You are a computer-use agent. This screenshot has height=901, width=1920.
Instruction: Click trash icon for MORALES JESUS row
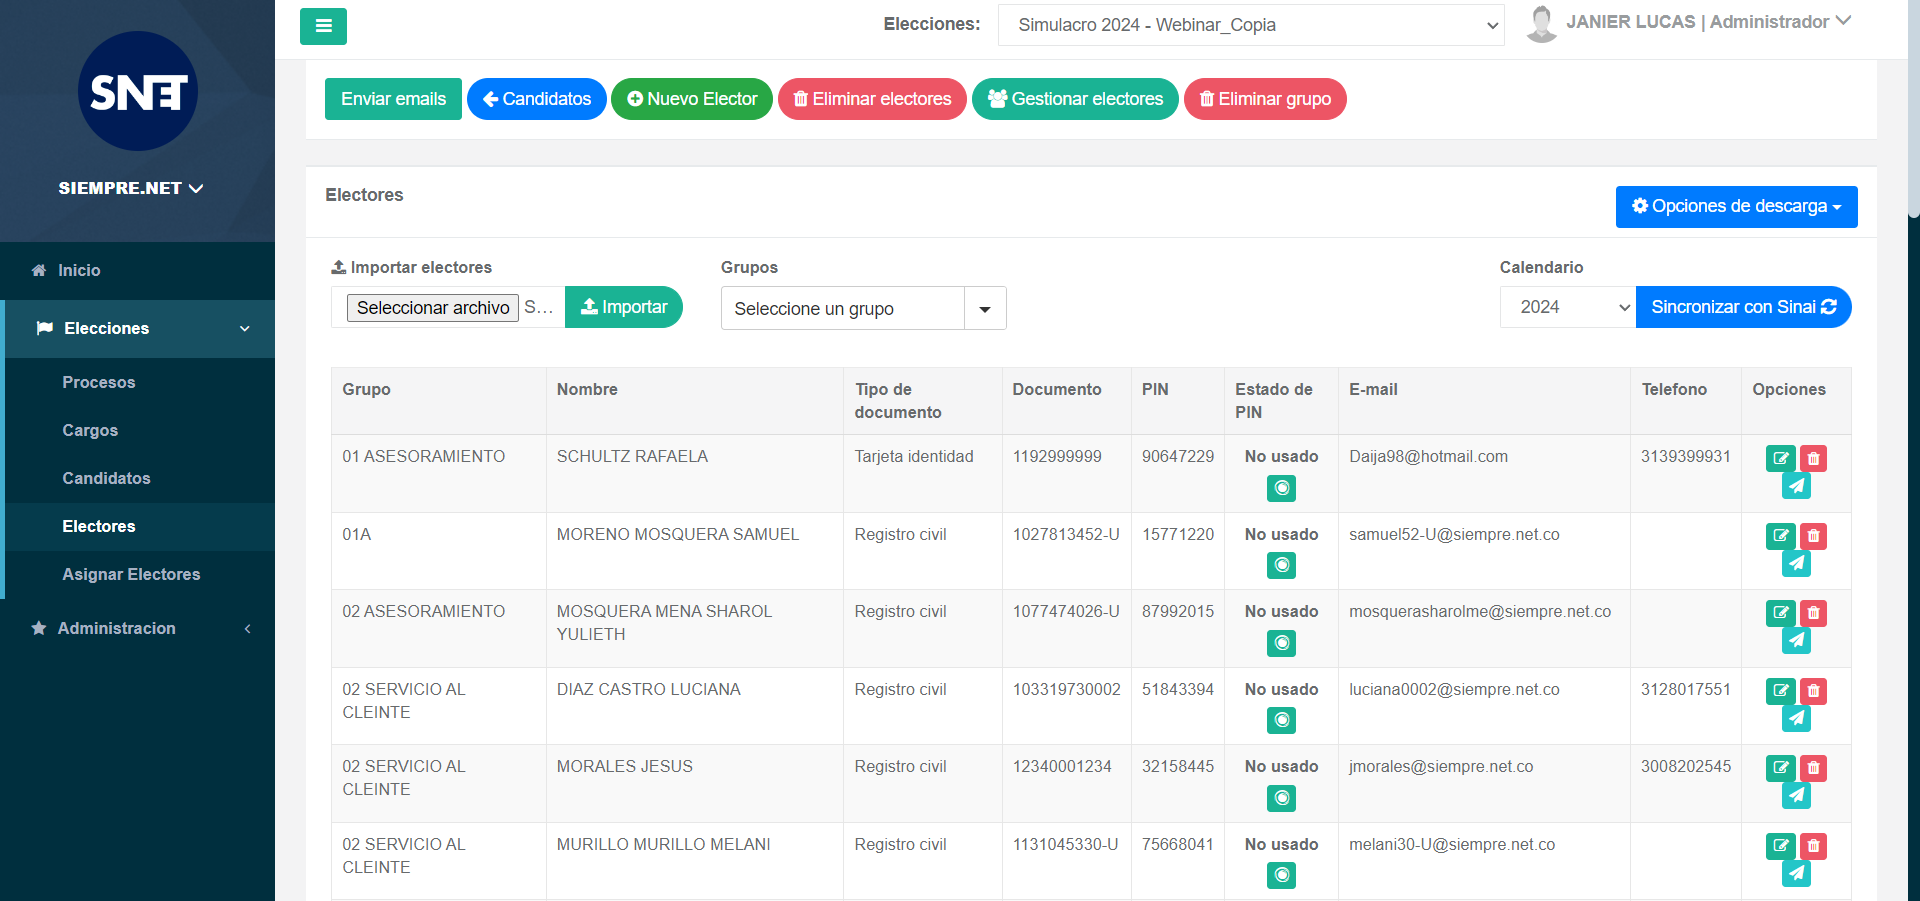tap(1813, 768)
